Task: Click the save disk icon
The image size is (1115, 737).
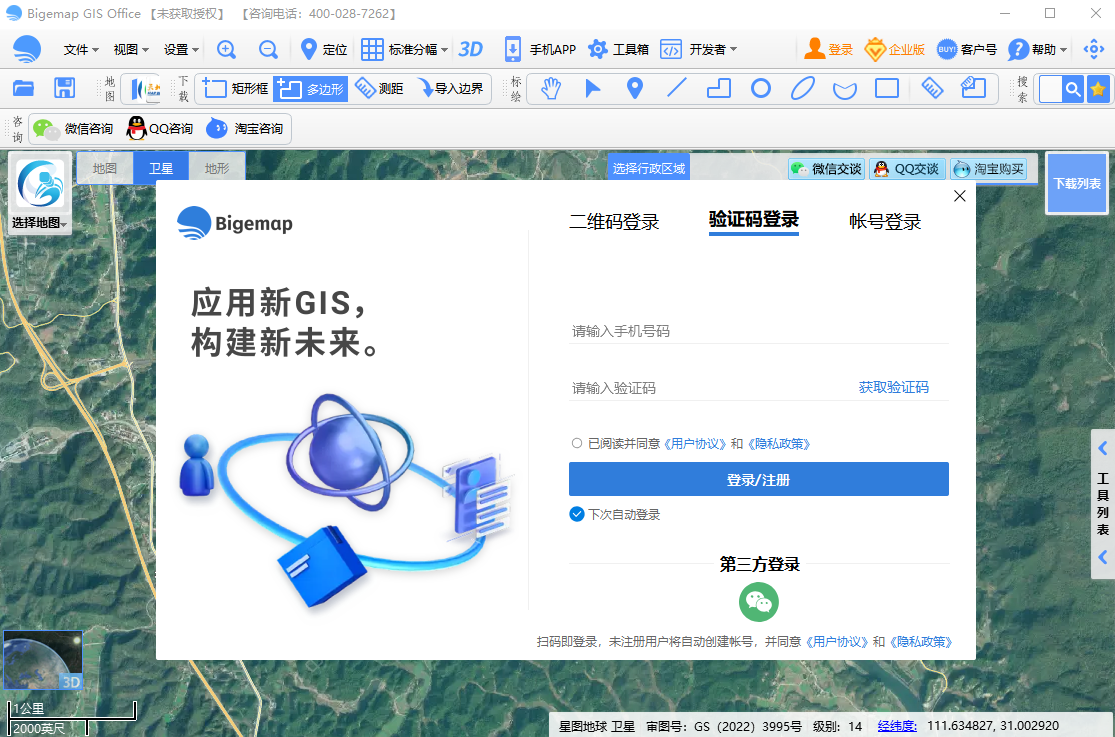Action: (65, 89)
